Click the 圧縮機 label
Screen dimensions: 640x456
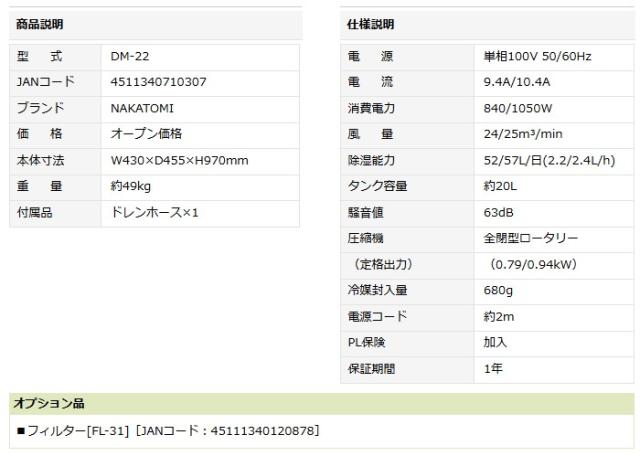(365, 238)
